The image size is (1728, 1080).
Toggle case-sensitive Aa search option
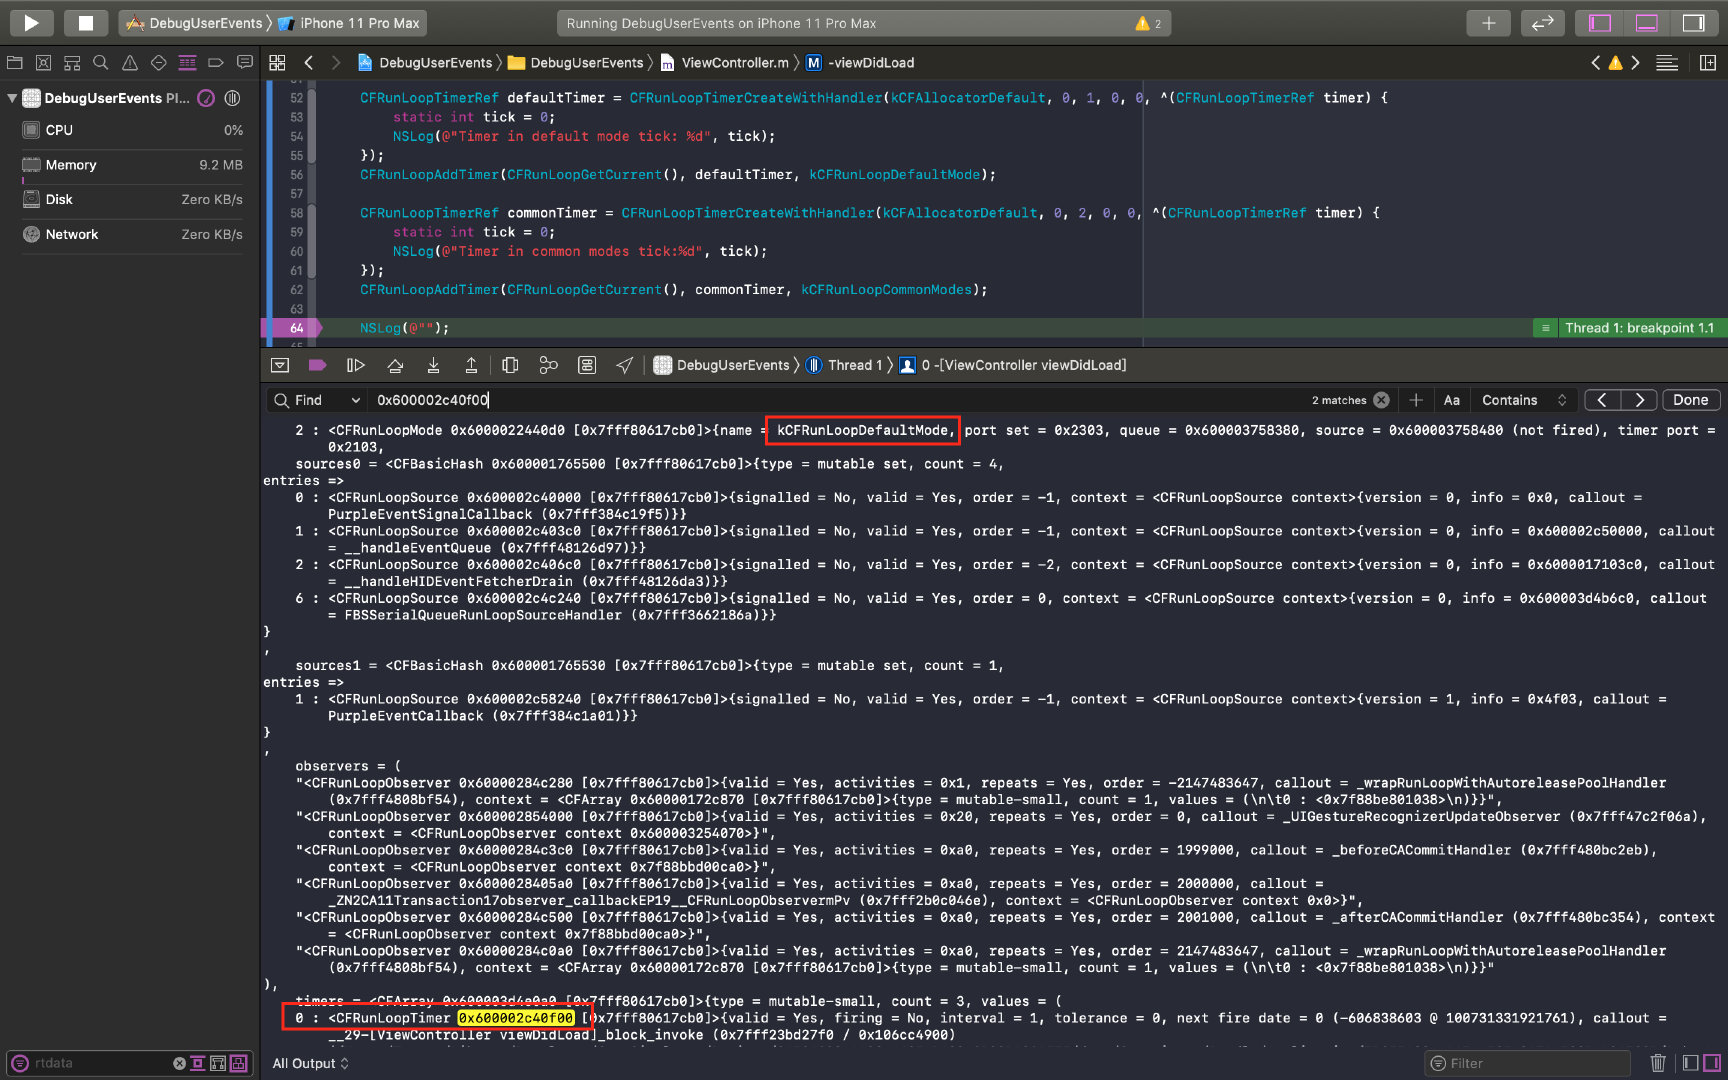tap(1452, 400)
